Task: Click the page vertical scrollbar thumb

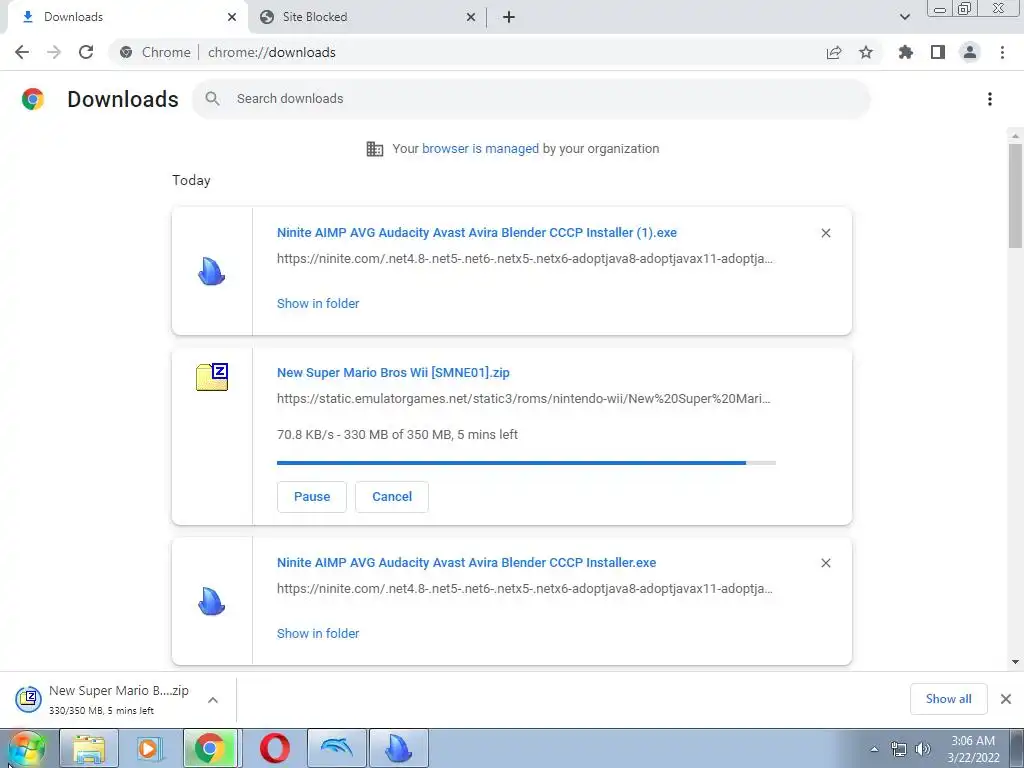Action: point(1015,196)
